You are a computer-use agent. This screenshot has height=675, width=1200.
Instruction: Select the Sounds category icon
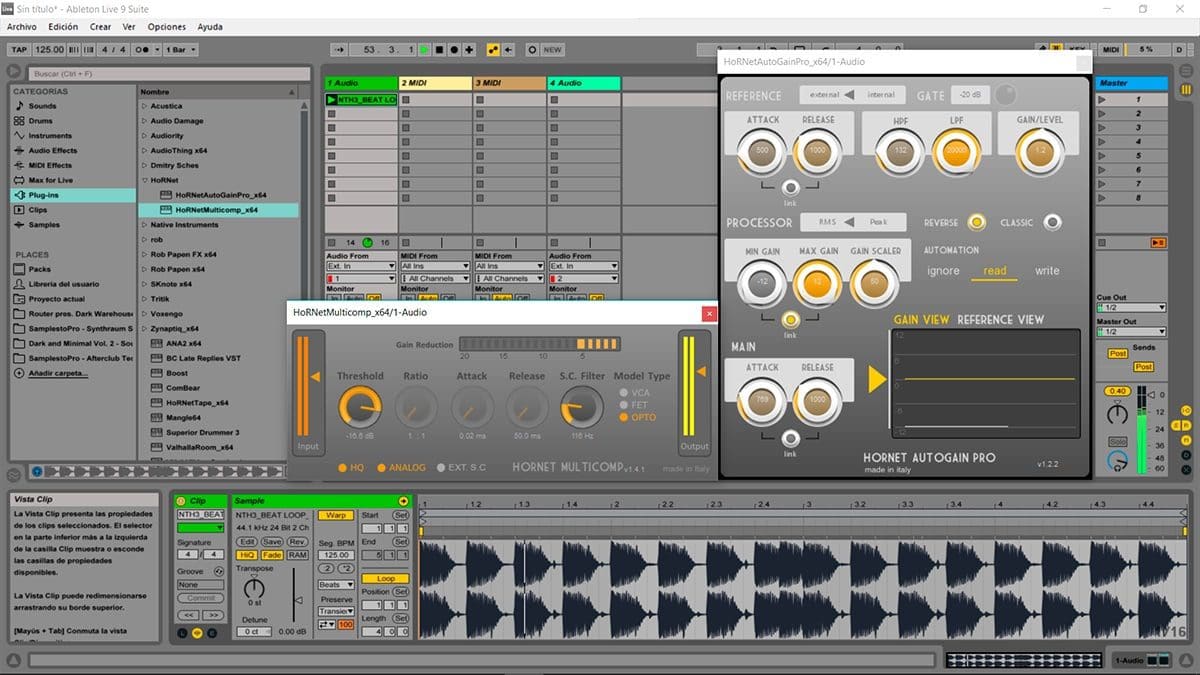pos(18,106)
